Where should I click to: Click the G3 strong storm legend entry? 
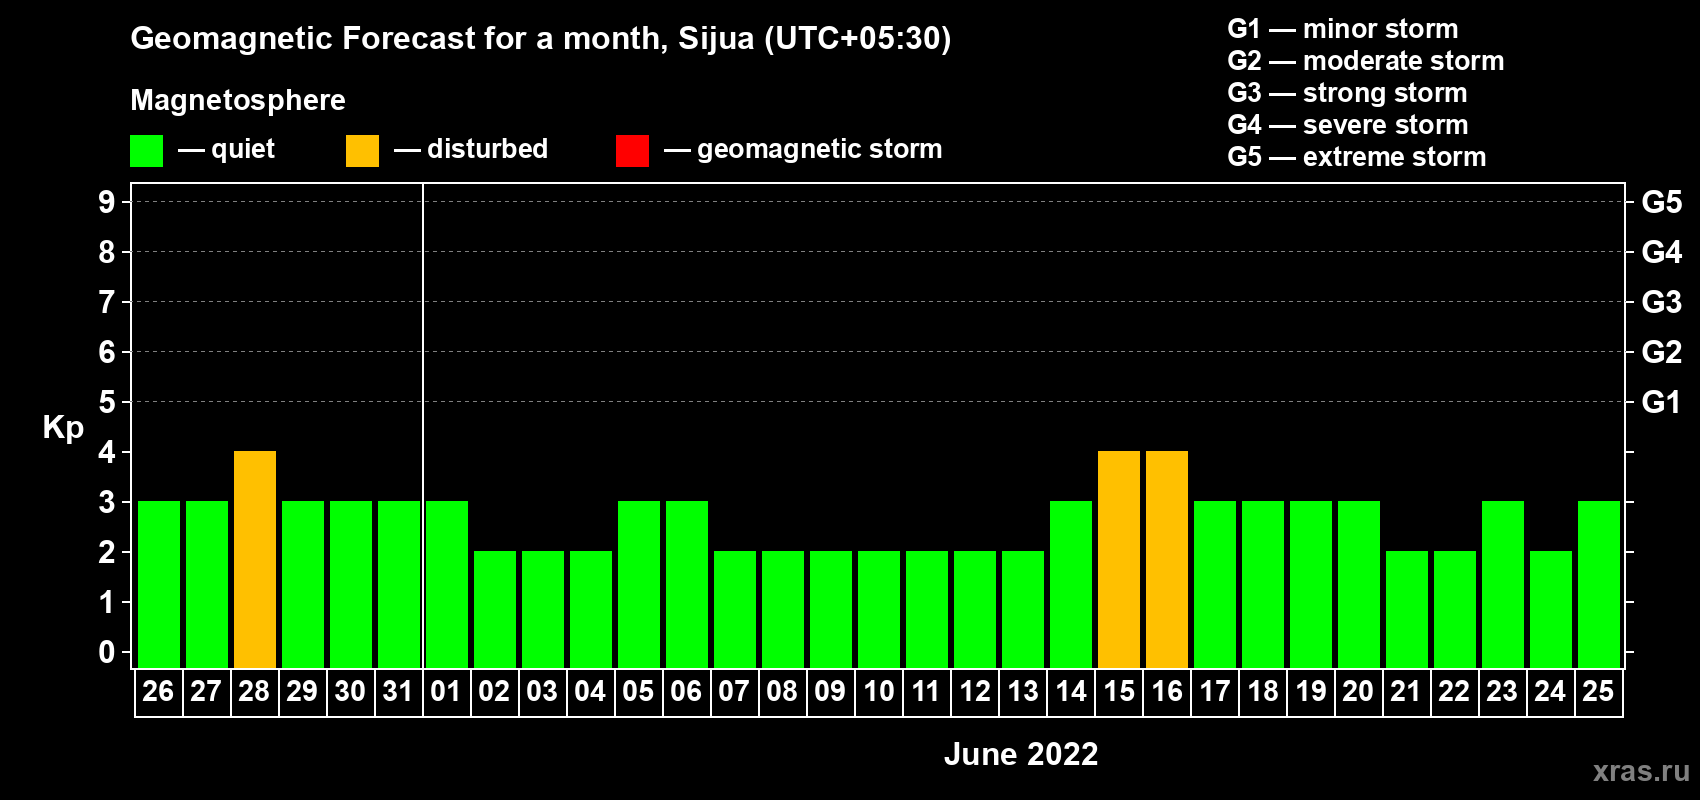tap(1347, 93)
